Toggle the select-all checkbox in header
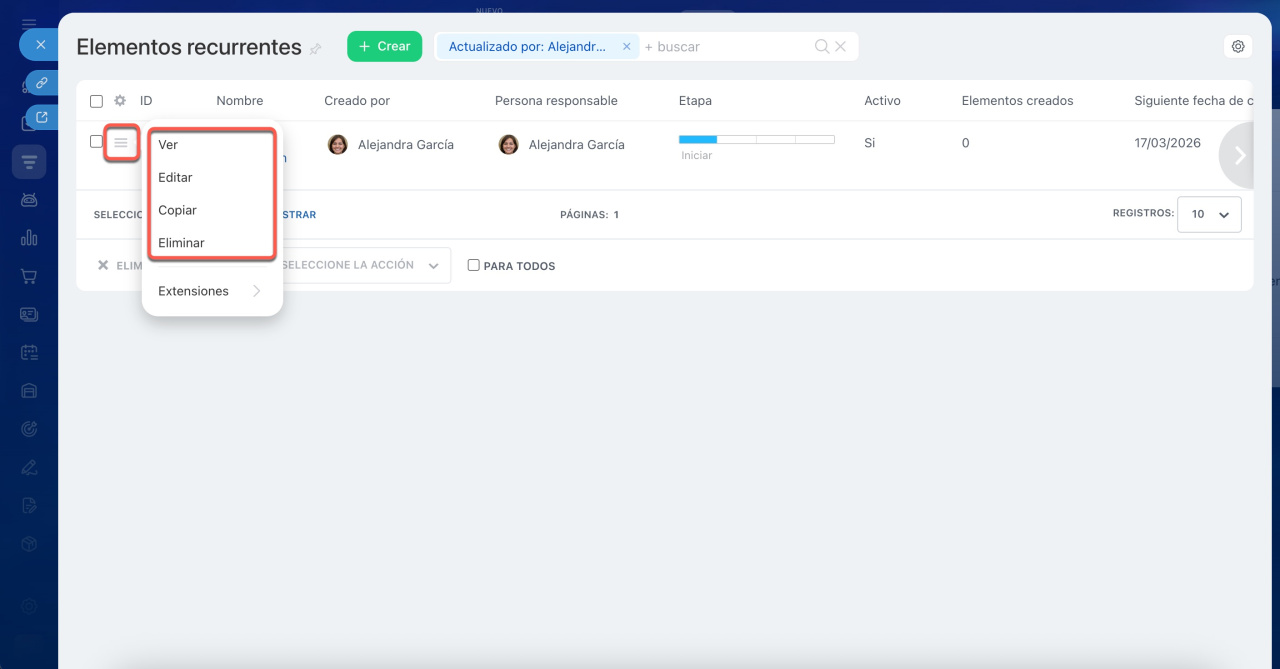Screen dimensions: 1280x669 pyautogui.click(x=96, y=101)
